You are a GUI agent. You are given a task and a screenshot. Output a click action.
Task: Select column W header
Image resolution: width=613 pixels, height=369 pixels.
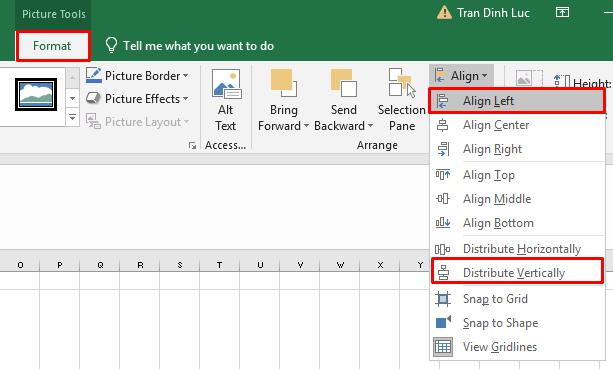point(340,265)
